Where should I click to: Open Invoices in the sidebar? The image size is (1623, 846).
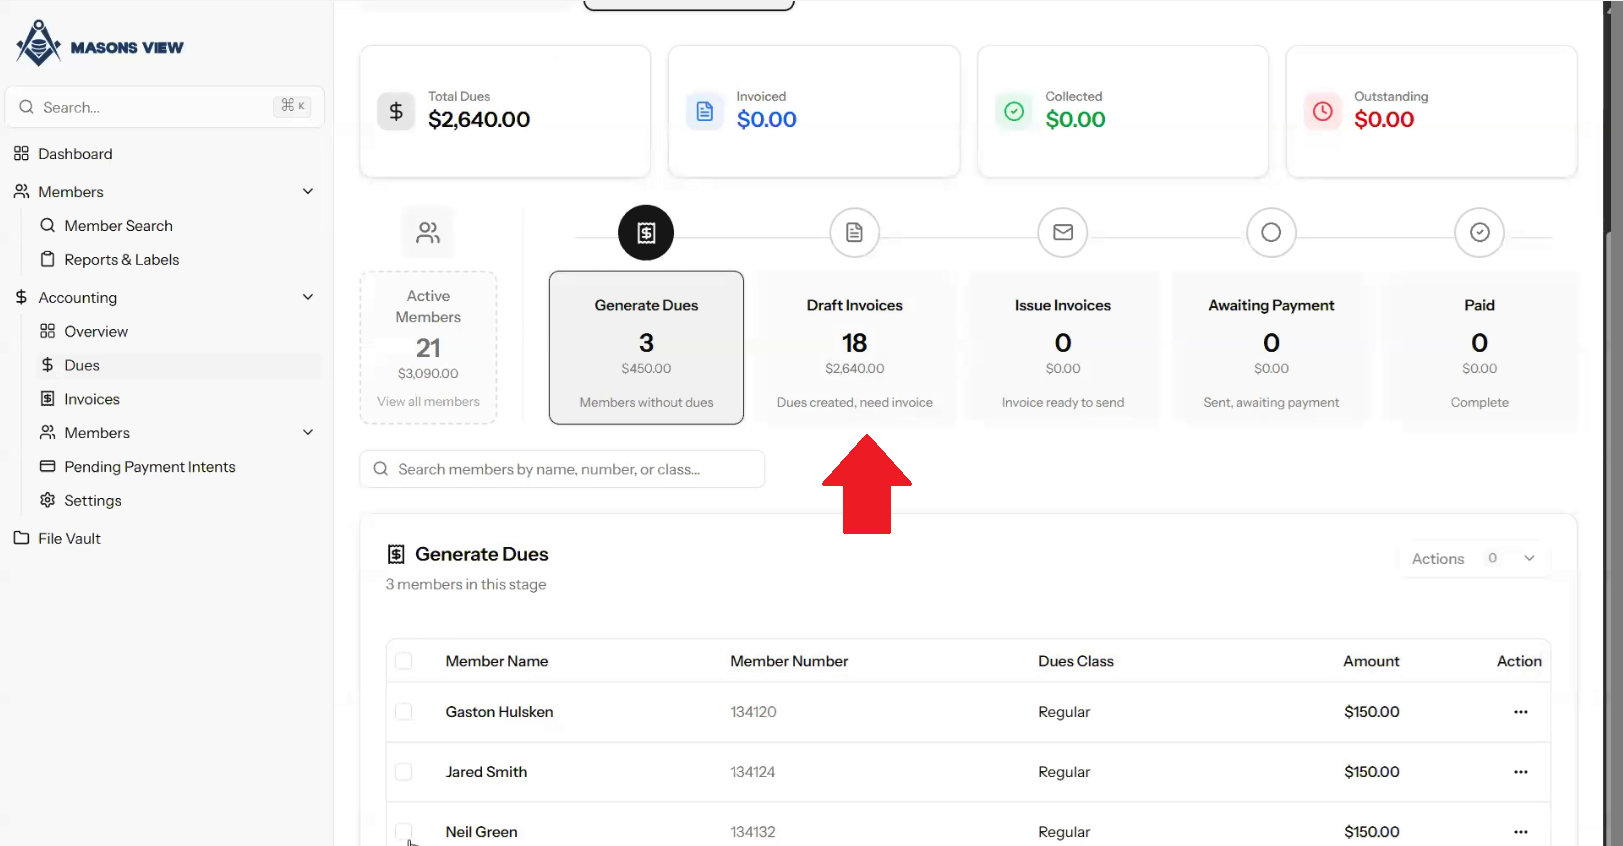pyautogui.click(x=92, y=399)
